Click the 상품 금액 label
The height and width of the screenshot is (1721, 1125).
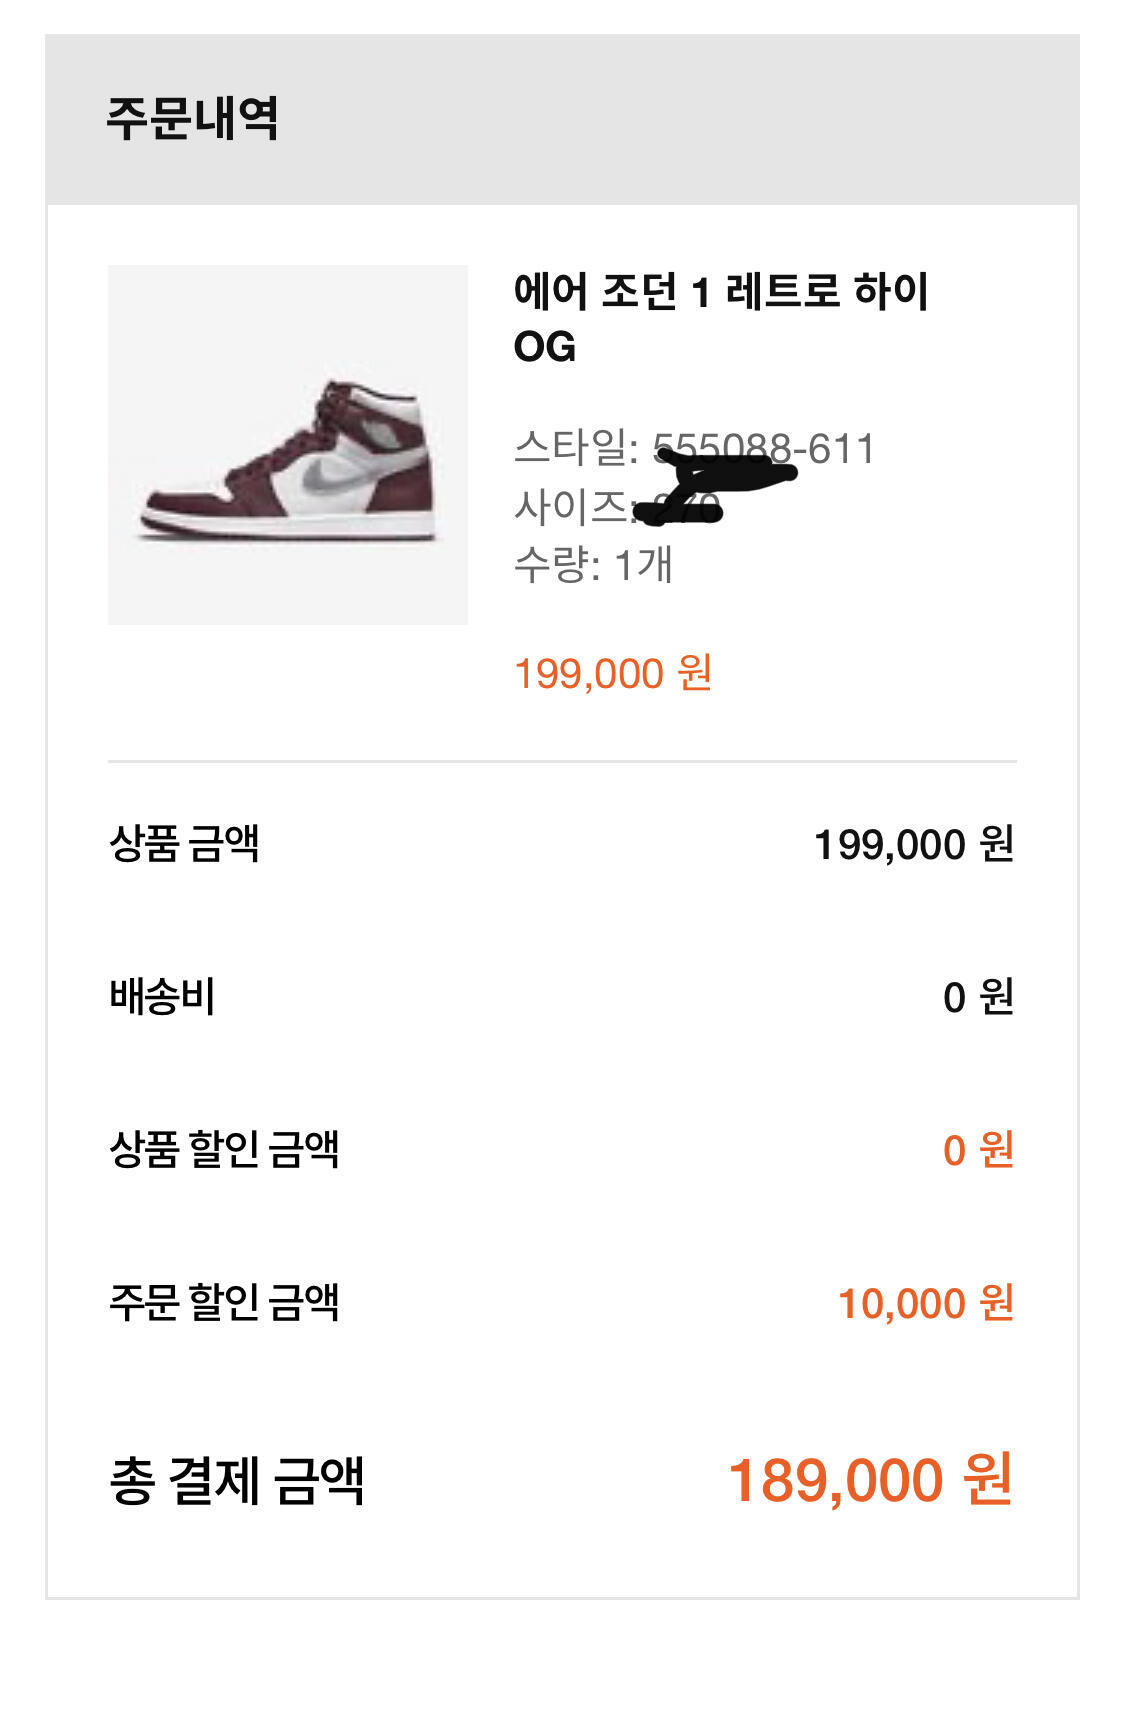pos(184,843)
